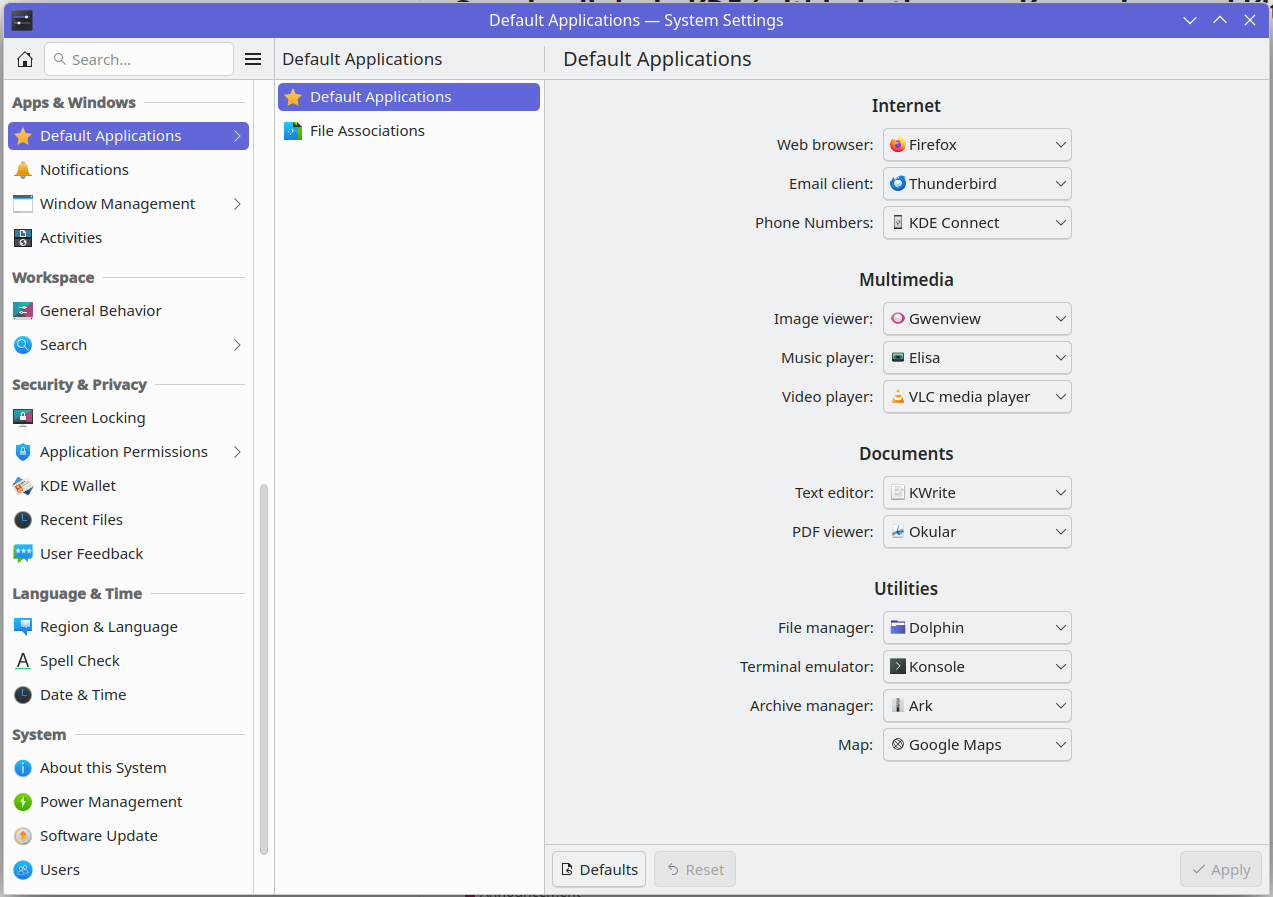This screenshot has width=1273, height=897.
Task: Open the Terminal emulator Konsole dropdown
Action: point(977,667)
